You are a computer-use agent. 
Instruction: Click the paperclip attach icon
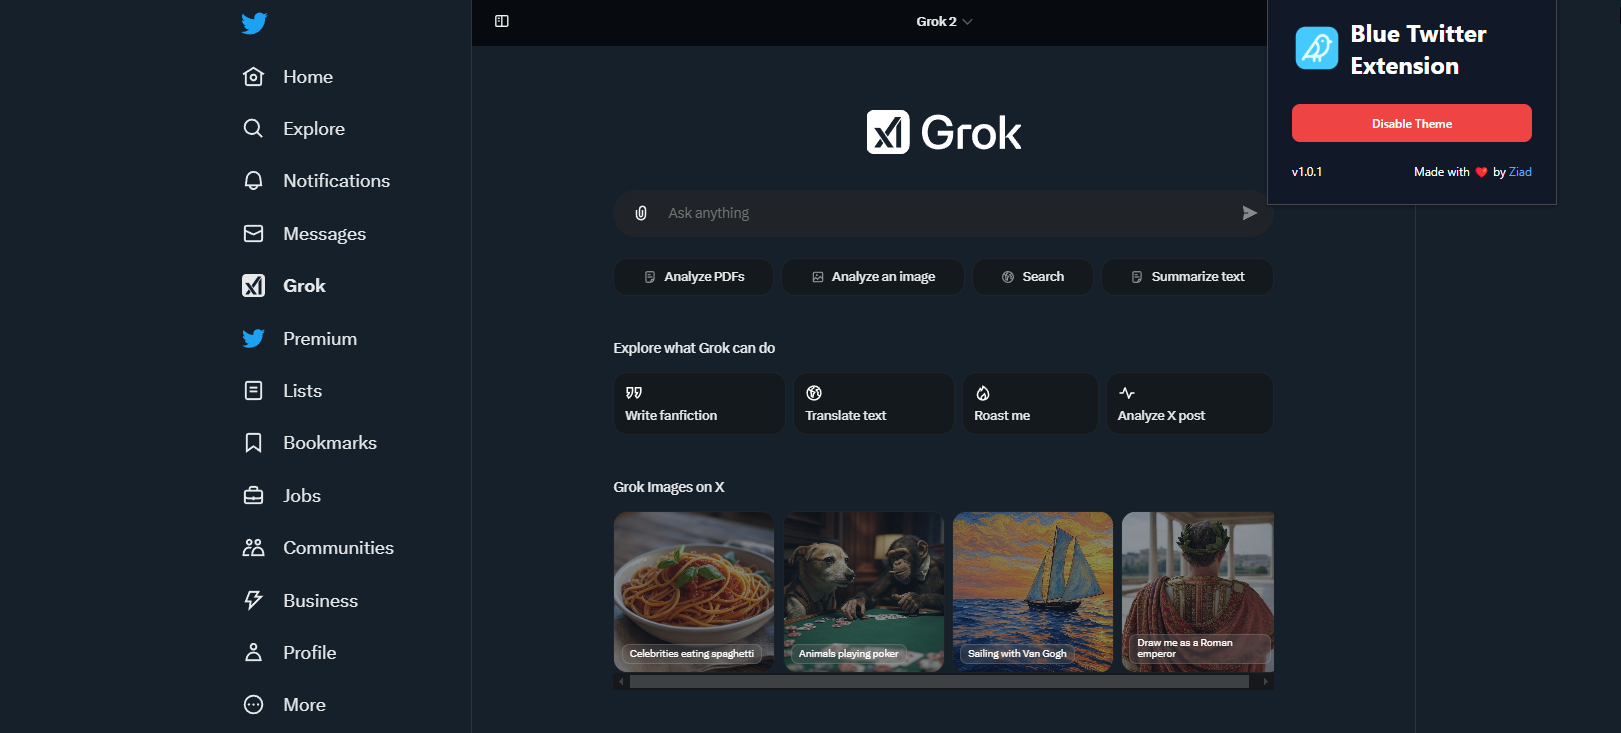point(641,213)
